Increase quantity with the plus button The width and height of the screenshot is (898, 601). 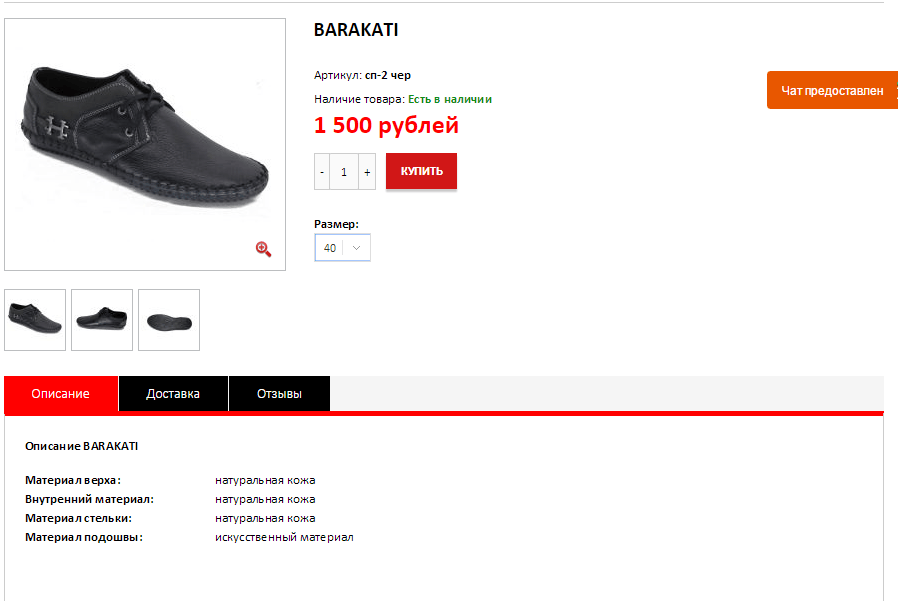367,171
